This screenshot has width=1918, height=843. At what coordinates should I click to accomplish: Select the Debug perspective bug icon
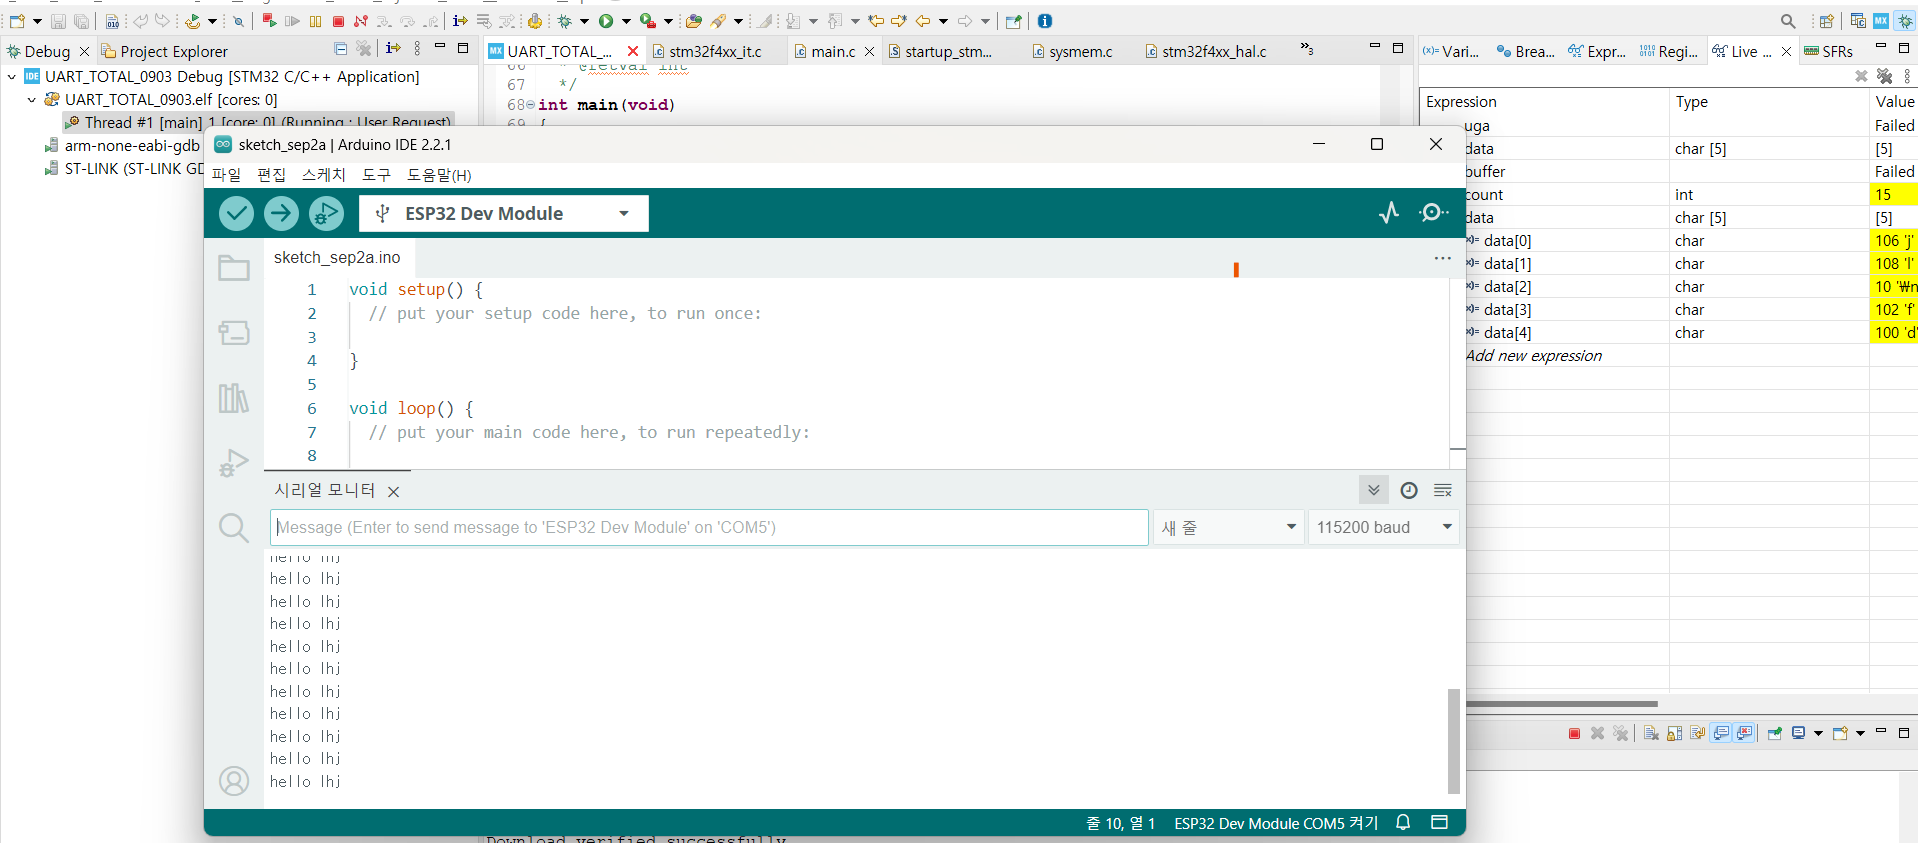click(x=1905, y=21)
